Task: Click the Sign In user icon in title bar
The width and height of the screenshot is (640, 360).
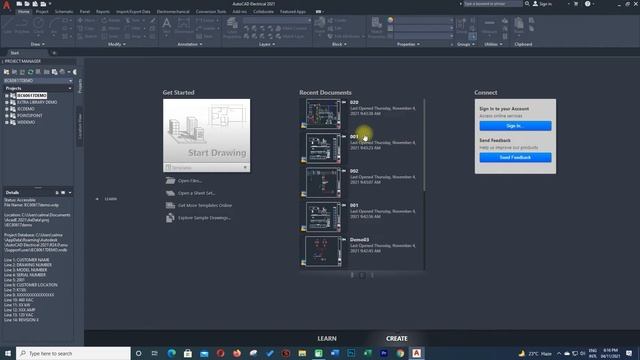Action: [536, 4]
